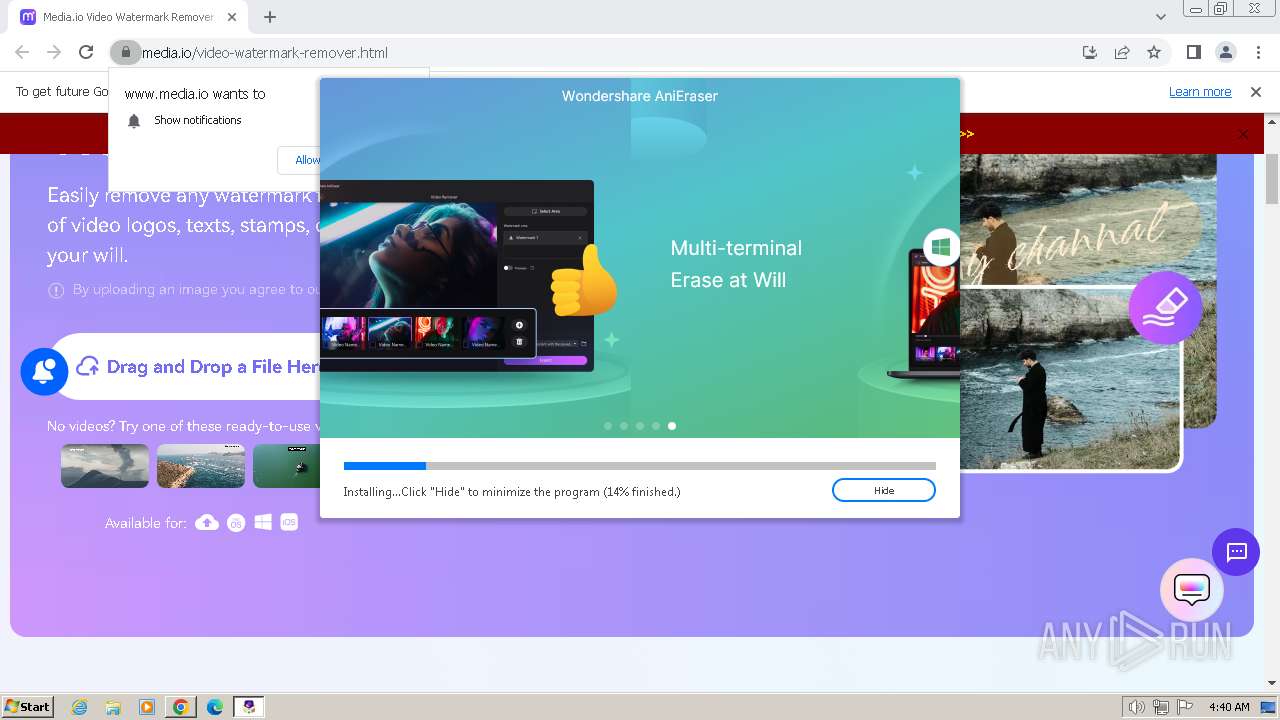1280x720 pixels.
Task: Choose the iOS platform icon
Action: [x=289, y=522]
